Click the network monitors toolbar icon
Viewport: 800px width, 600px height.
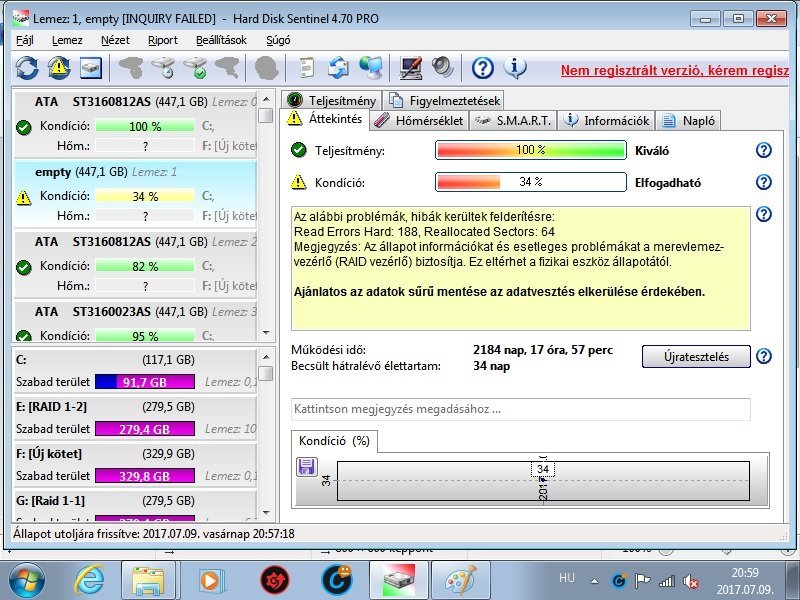(x=371, y=68)
